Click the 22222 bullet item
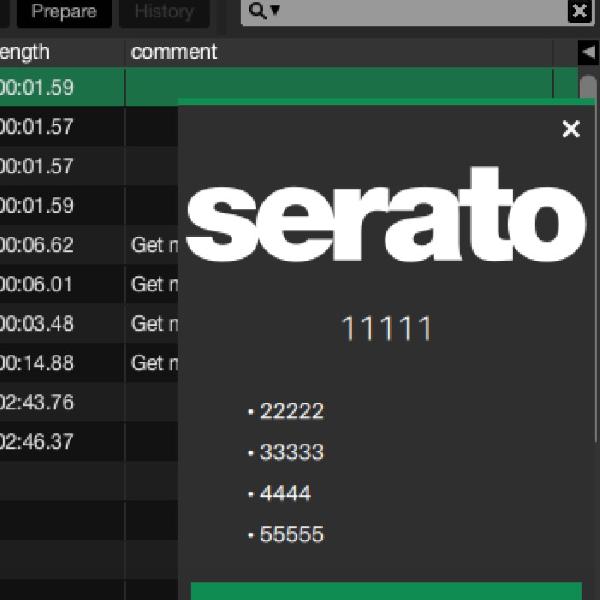Viewport: 600px width, 600px height. click(x=286, y=411)
